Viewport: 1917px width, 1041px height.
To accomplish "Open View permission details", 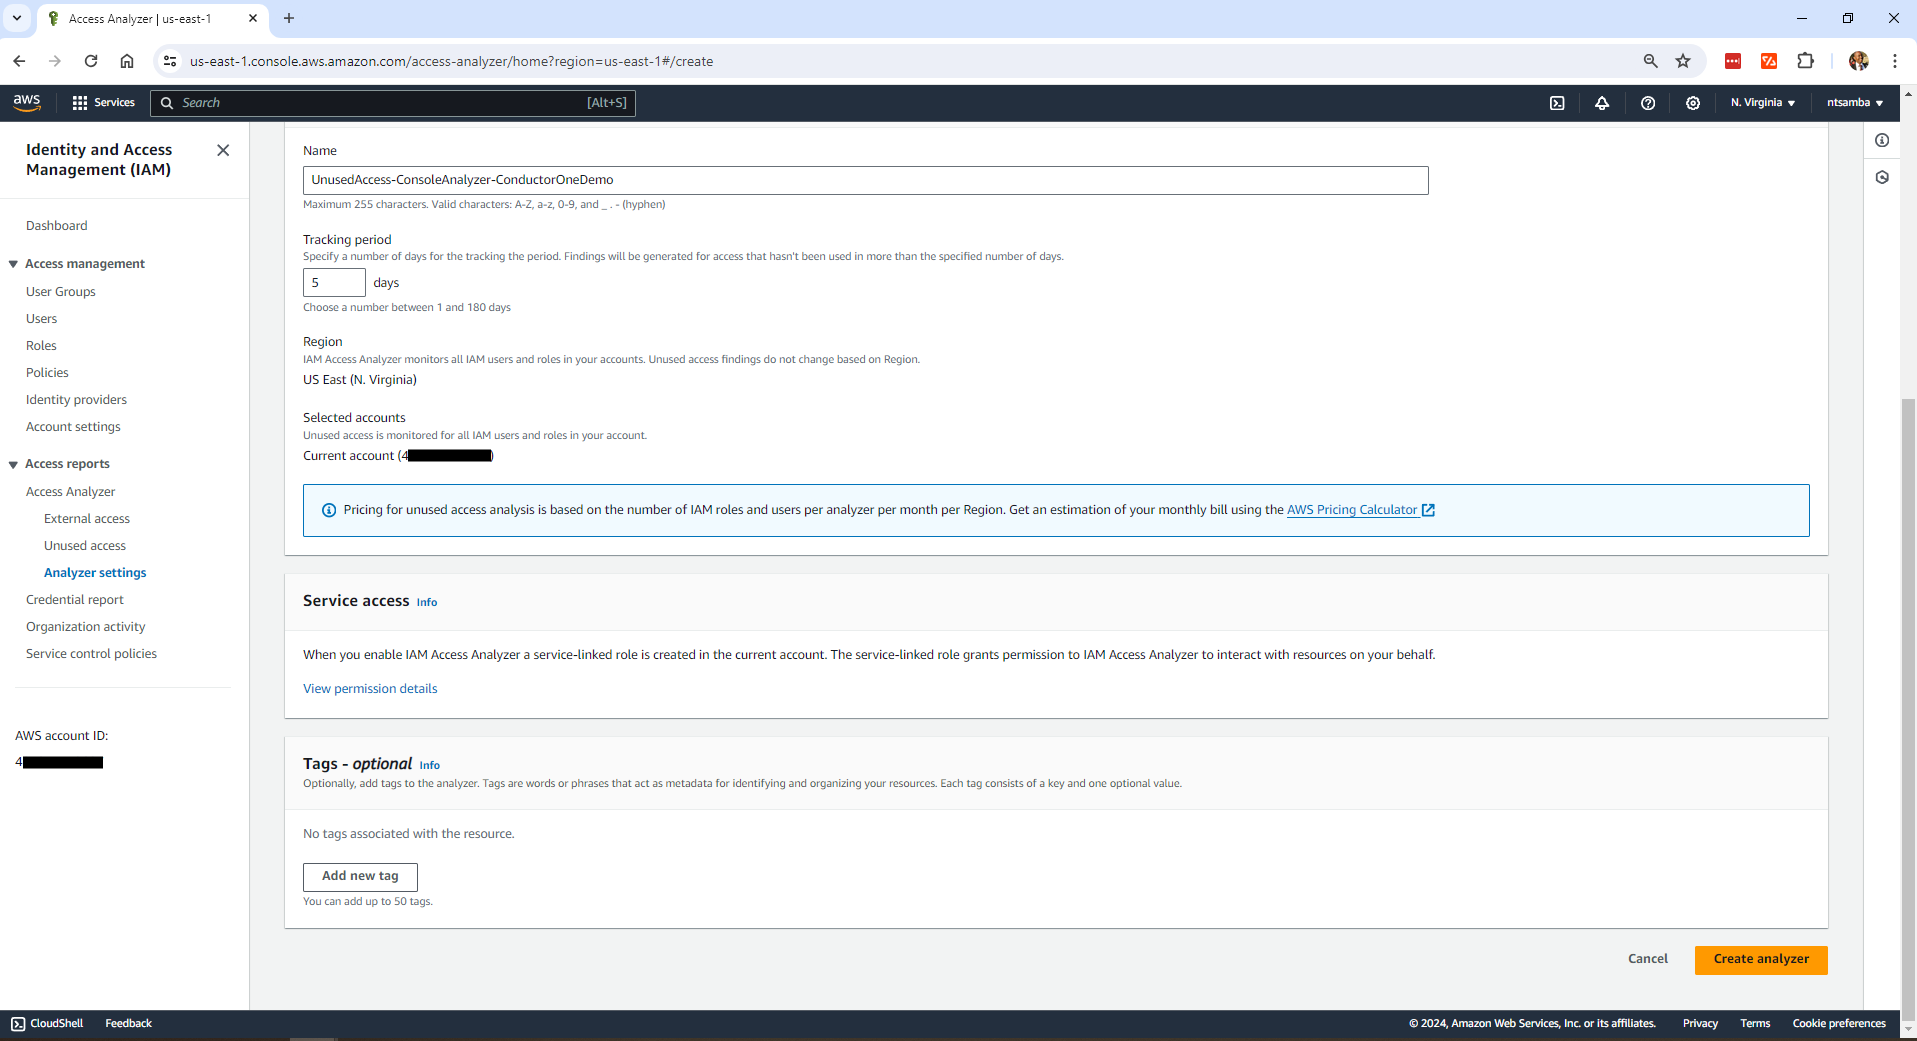I will point(370,688).
